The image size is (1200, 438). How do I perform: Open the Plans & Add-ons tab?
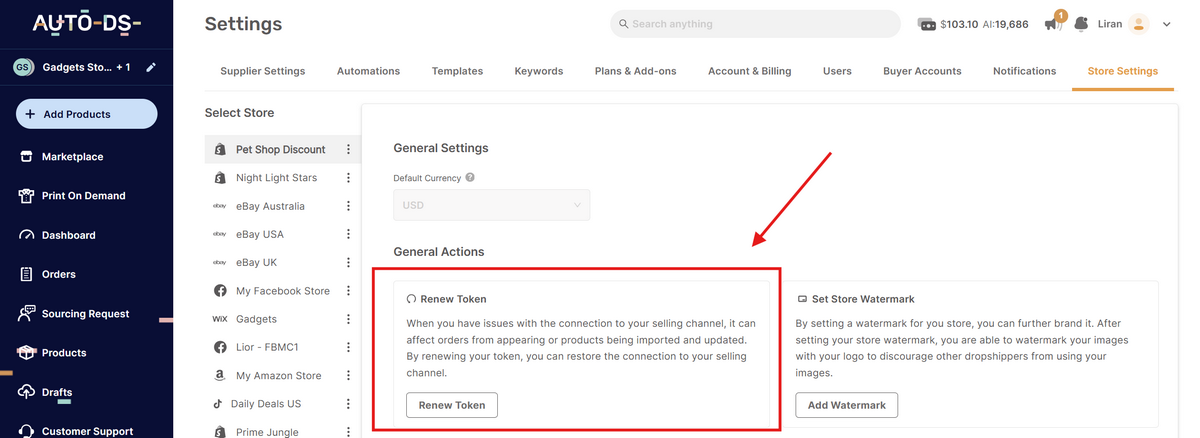tap(635, 71)
